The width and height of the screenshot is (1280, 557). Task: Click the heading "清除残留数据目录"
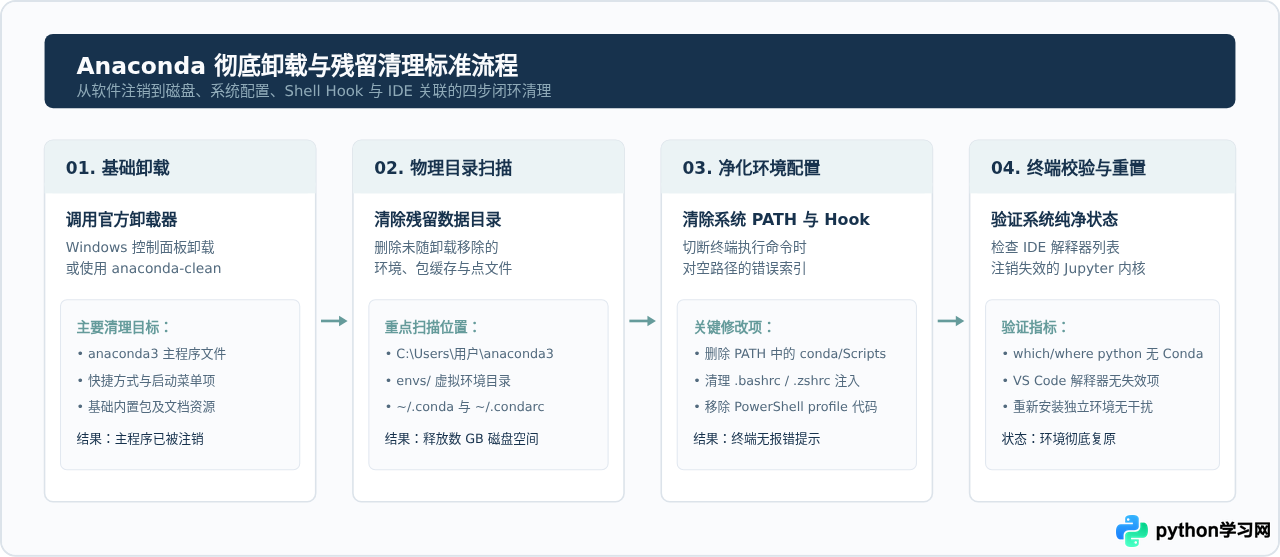[x=438, y=220]
